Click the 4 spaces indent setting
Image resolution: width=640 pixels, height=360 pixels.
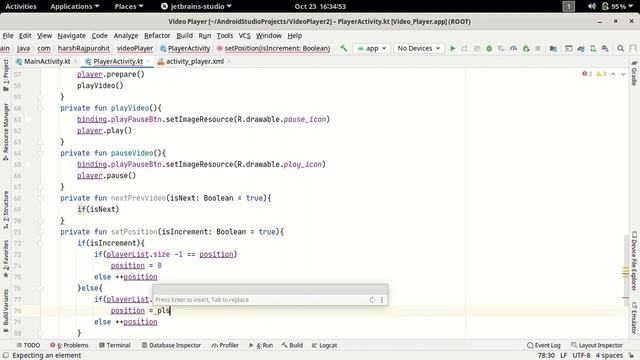pos(609,356)
